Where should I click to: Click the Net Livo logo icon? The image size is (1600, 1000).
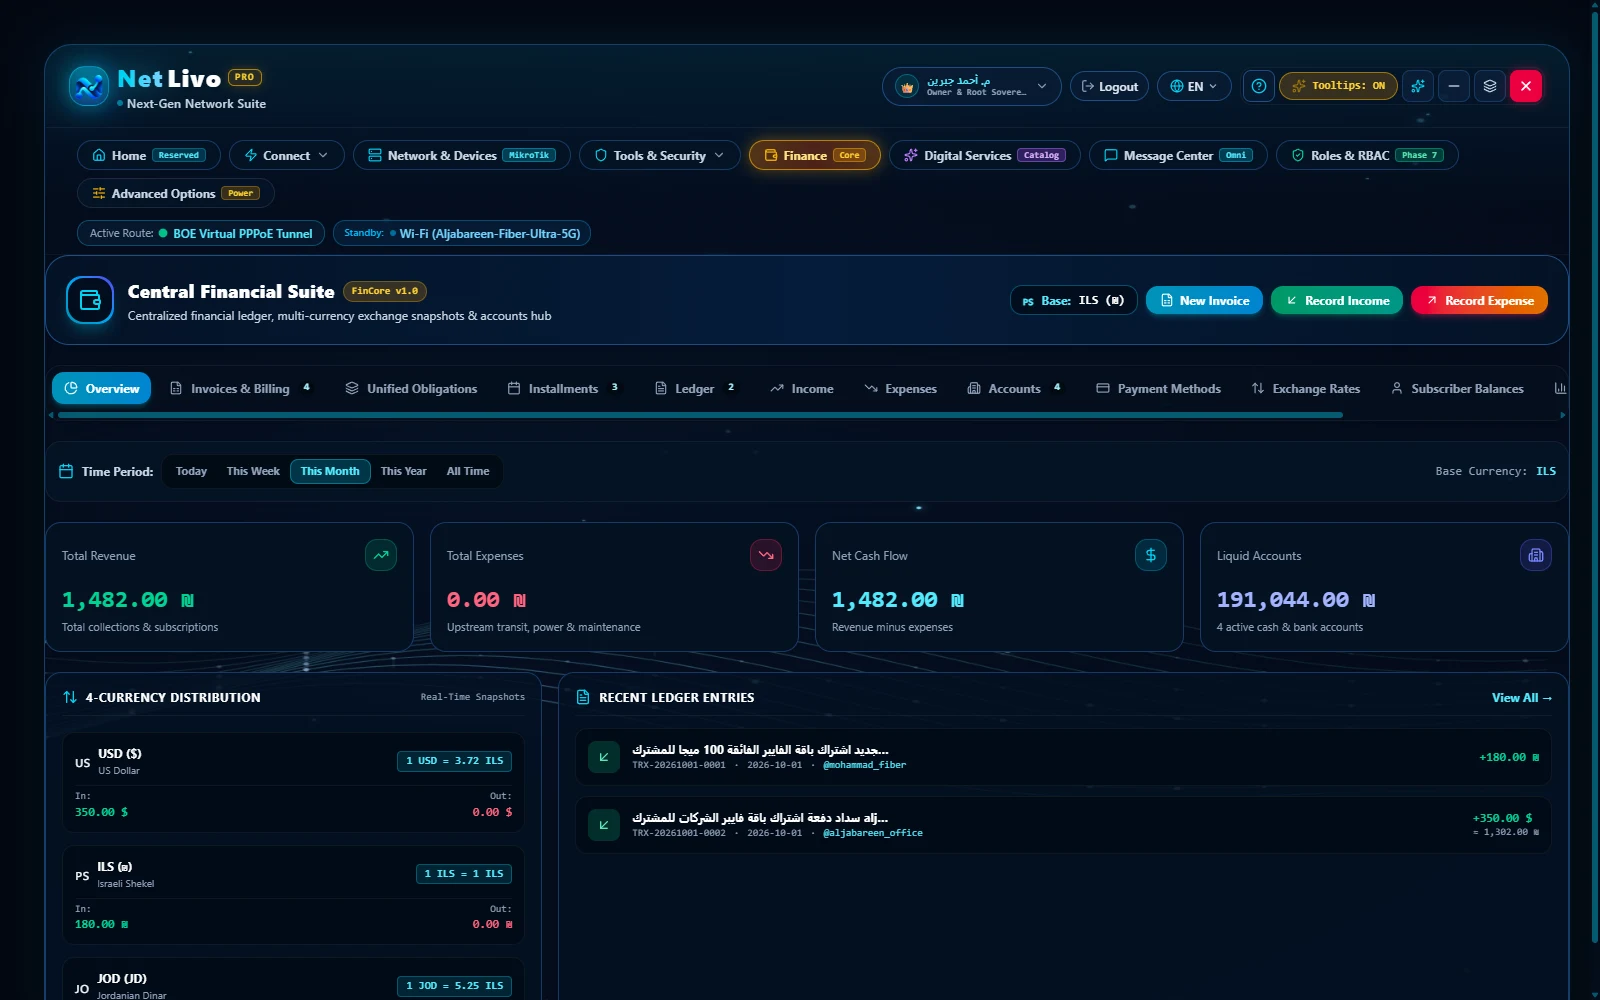(x=88, y=86)
